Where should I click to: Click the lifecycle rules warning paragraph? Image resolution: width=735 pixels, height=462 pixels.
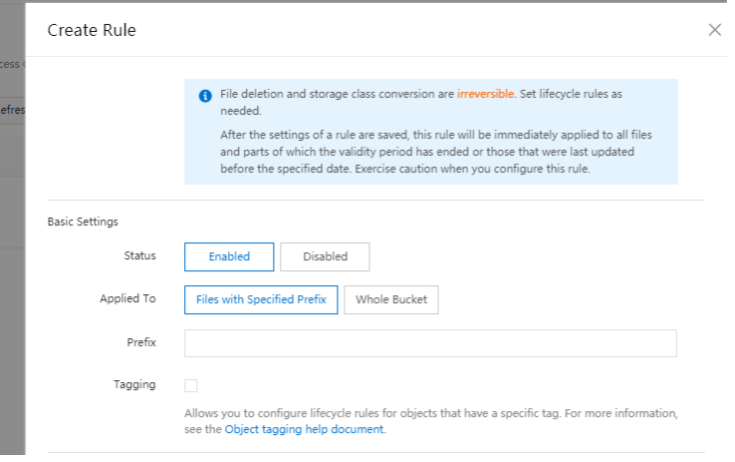[x=436, y=152]
